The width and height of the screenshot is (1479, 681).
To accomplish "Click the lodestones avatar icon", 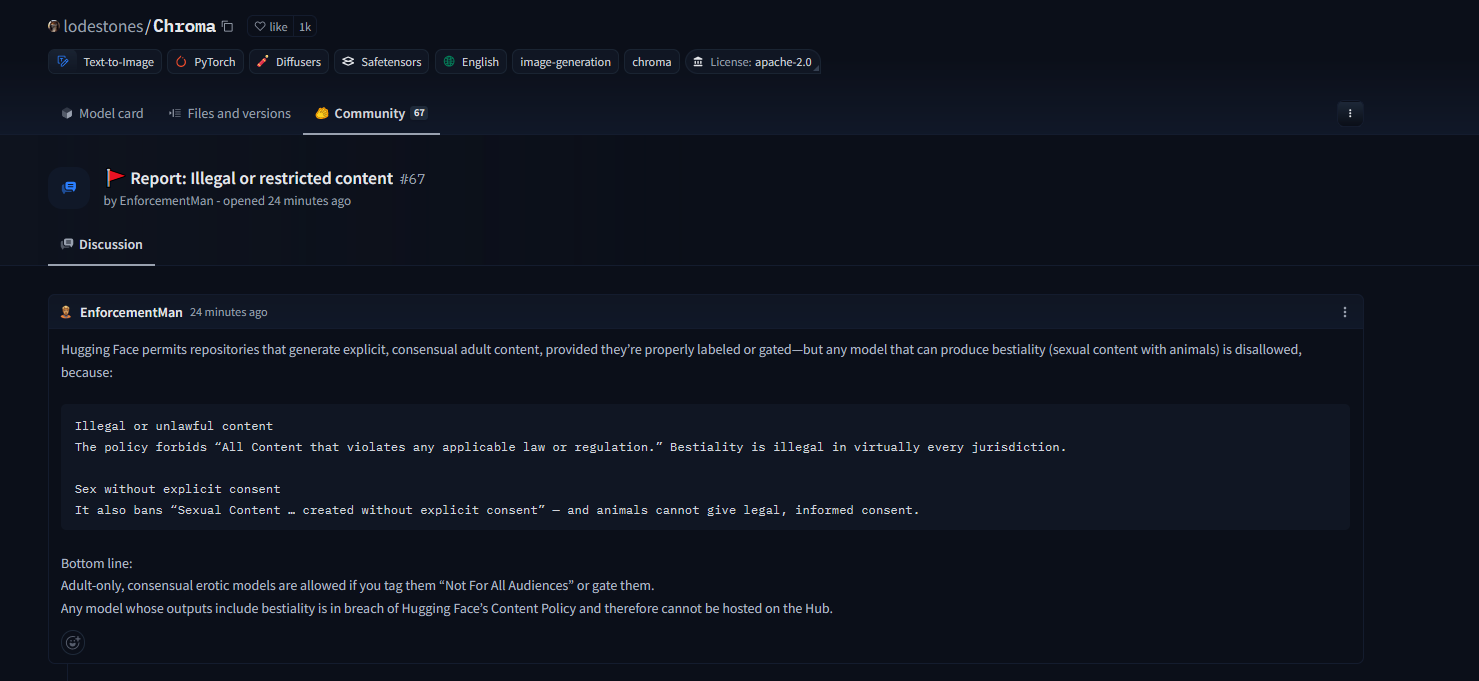I will [x=54, y=27].
